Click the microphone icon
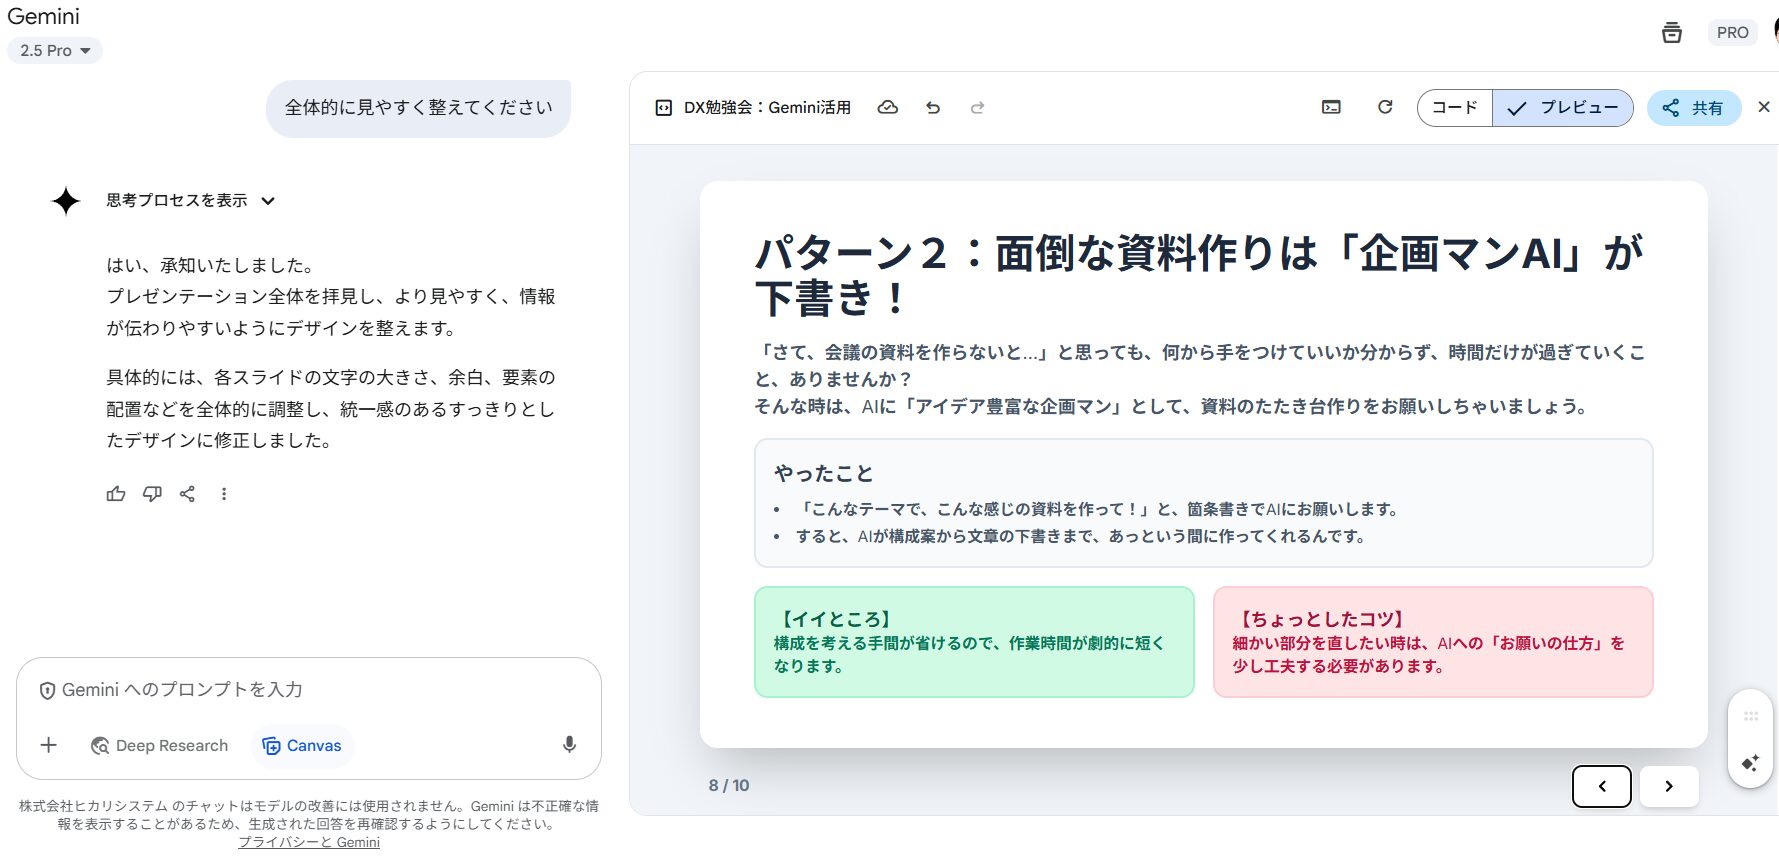The image size is (1779, 862). (569, 745)
